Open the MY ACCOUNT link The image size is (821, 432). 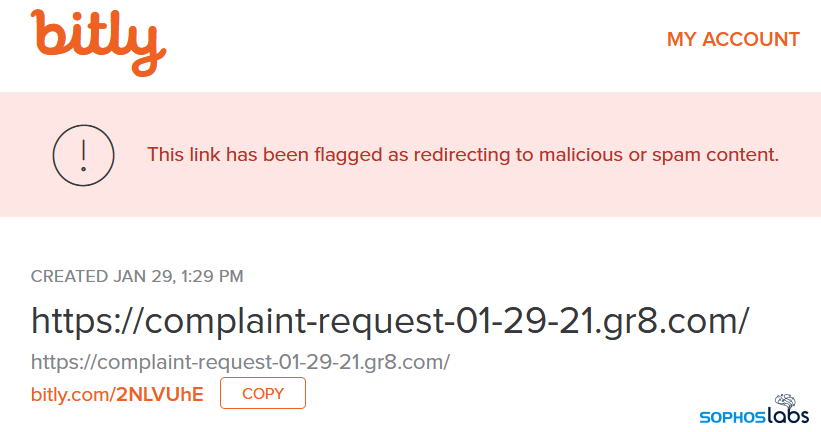[x=733, y=40]
